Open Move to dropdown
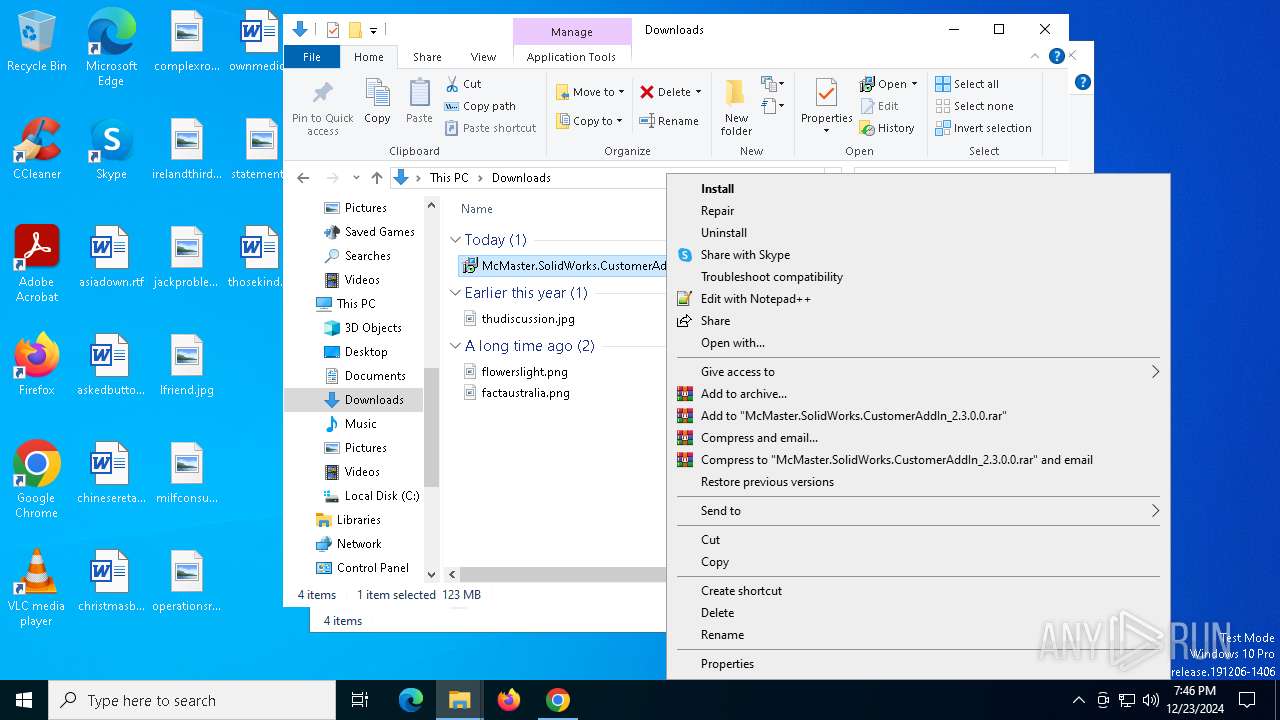Image resolution: width=1280 pixels, height=720 pixels. (590, 92)
